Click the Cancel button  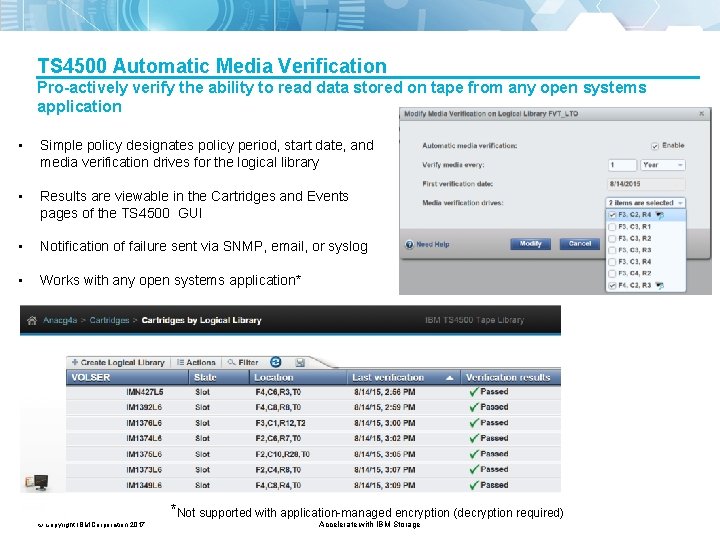coord(579,244)
